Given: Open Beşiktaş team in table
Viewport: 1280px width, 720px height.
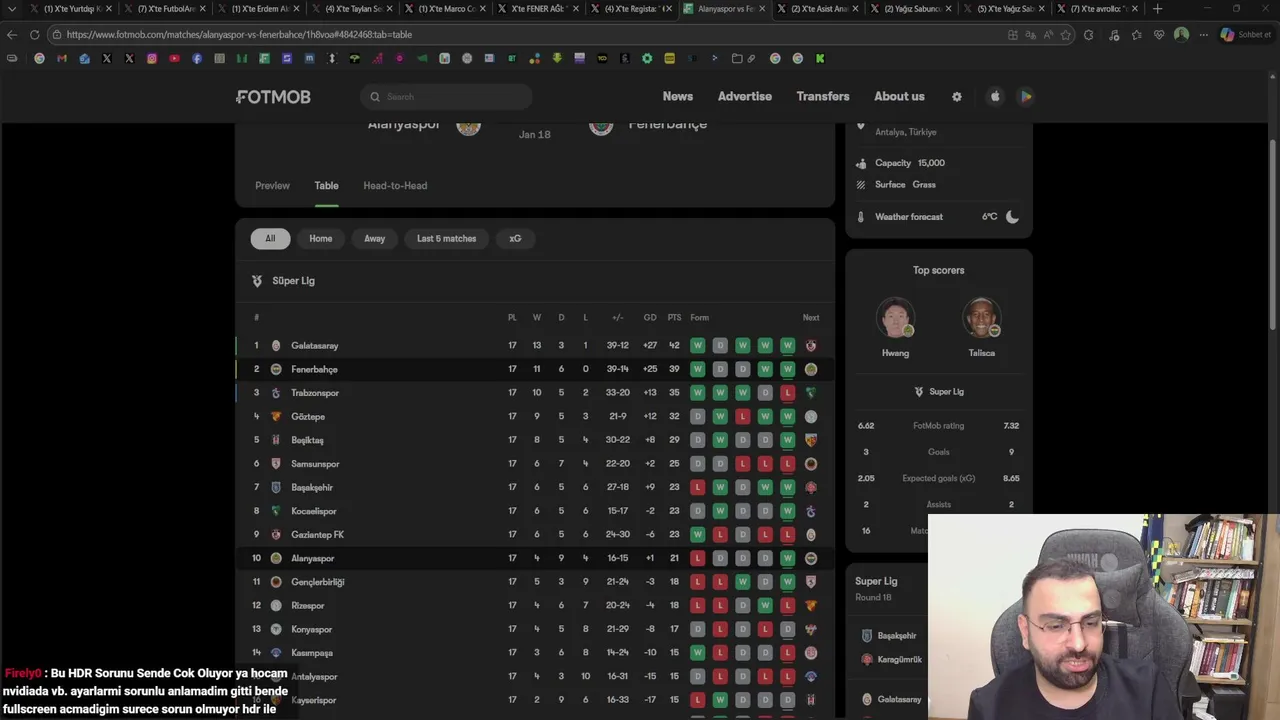Looking at the screenshot, I should point(307,440).
